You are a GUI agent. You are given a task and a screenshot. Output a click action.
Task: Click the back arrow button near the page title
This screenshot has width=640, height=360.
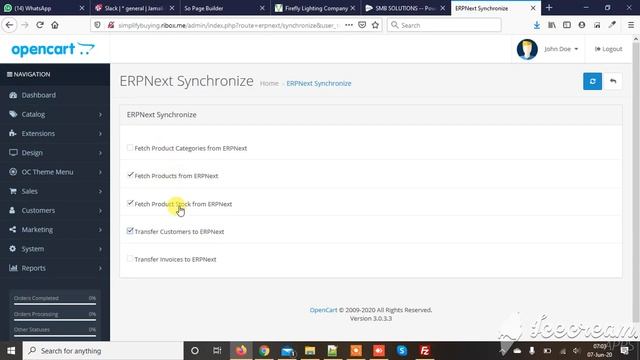coord(613,81)
